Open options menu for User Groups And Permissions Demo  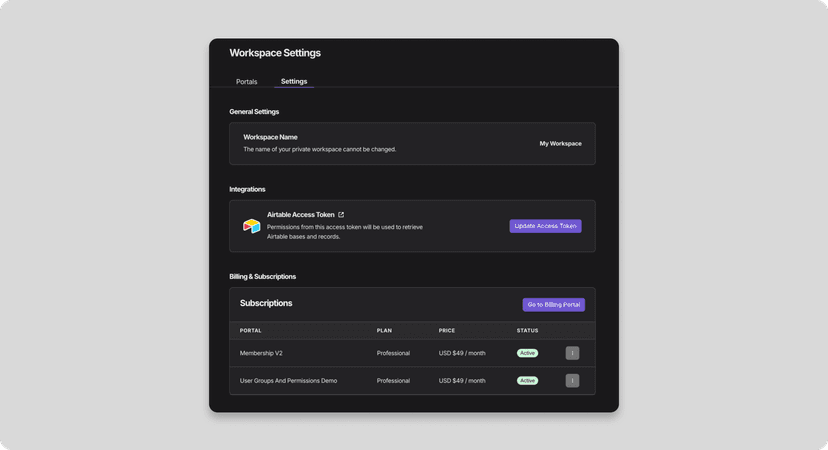point(572,381)
